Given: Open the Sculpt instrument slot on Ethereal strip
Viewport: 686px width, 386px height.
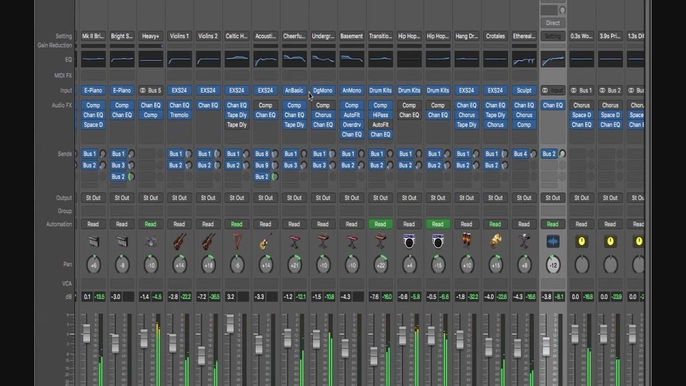Looking at the screenshot, I should tap(524, 91).
